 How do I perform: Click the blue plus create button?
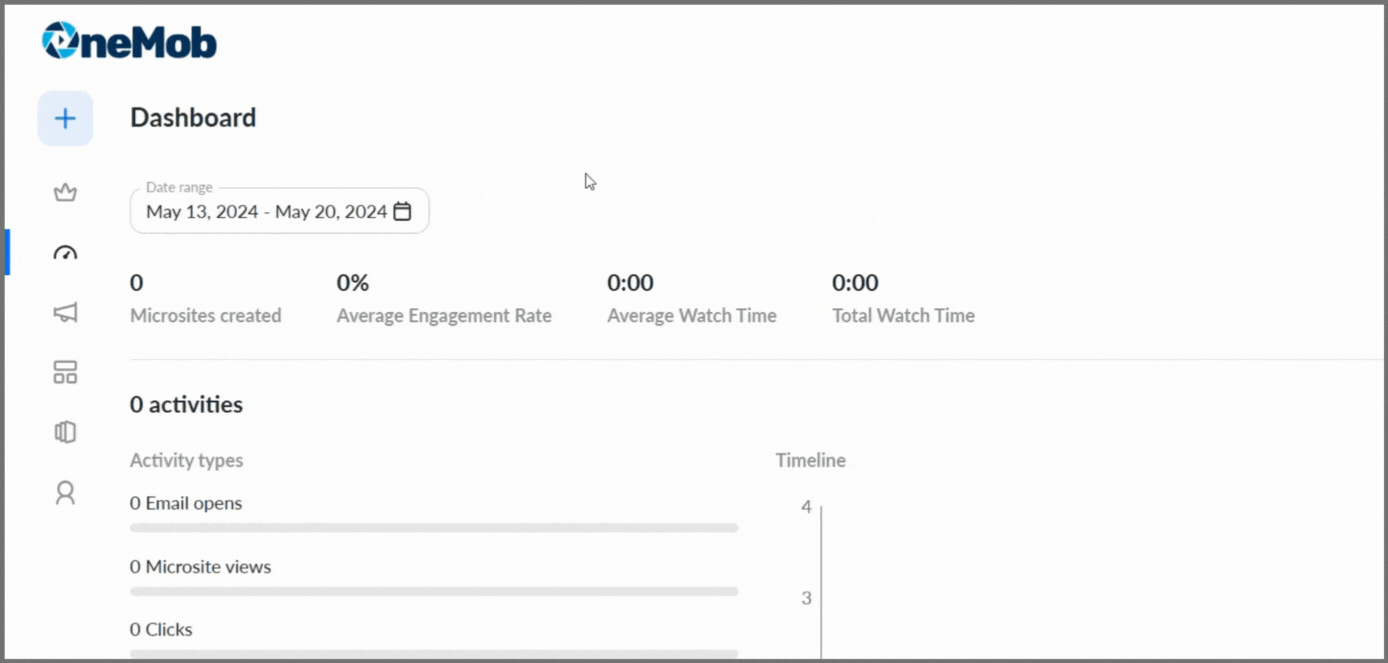[x=65, y=119]
